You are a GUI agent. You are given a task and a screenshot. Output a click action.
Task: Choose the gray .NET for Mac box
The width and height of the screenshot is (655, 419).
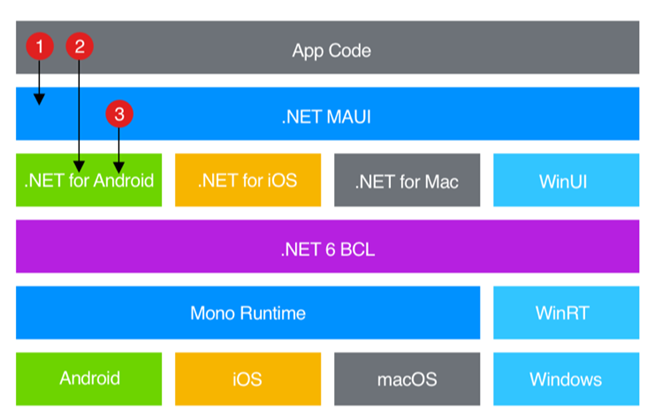pos(406,181)
